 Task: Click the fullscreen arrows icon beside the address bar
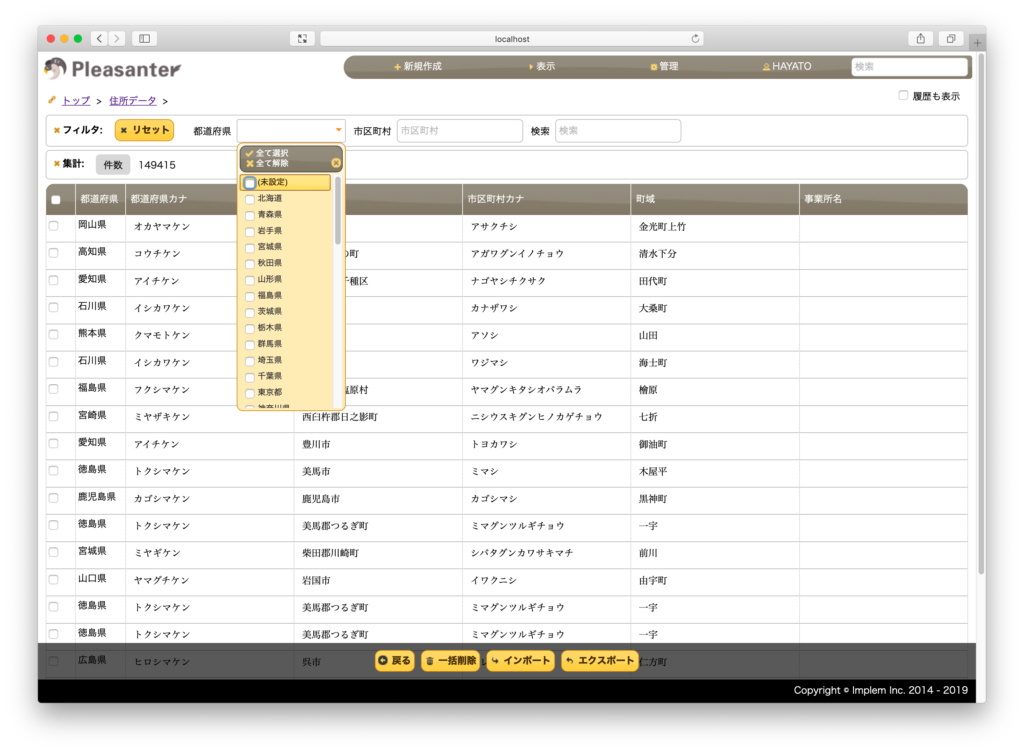point(302,39)
